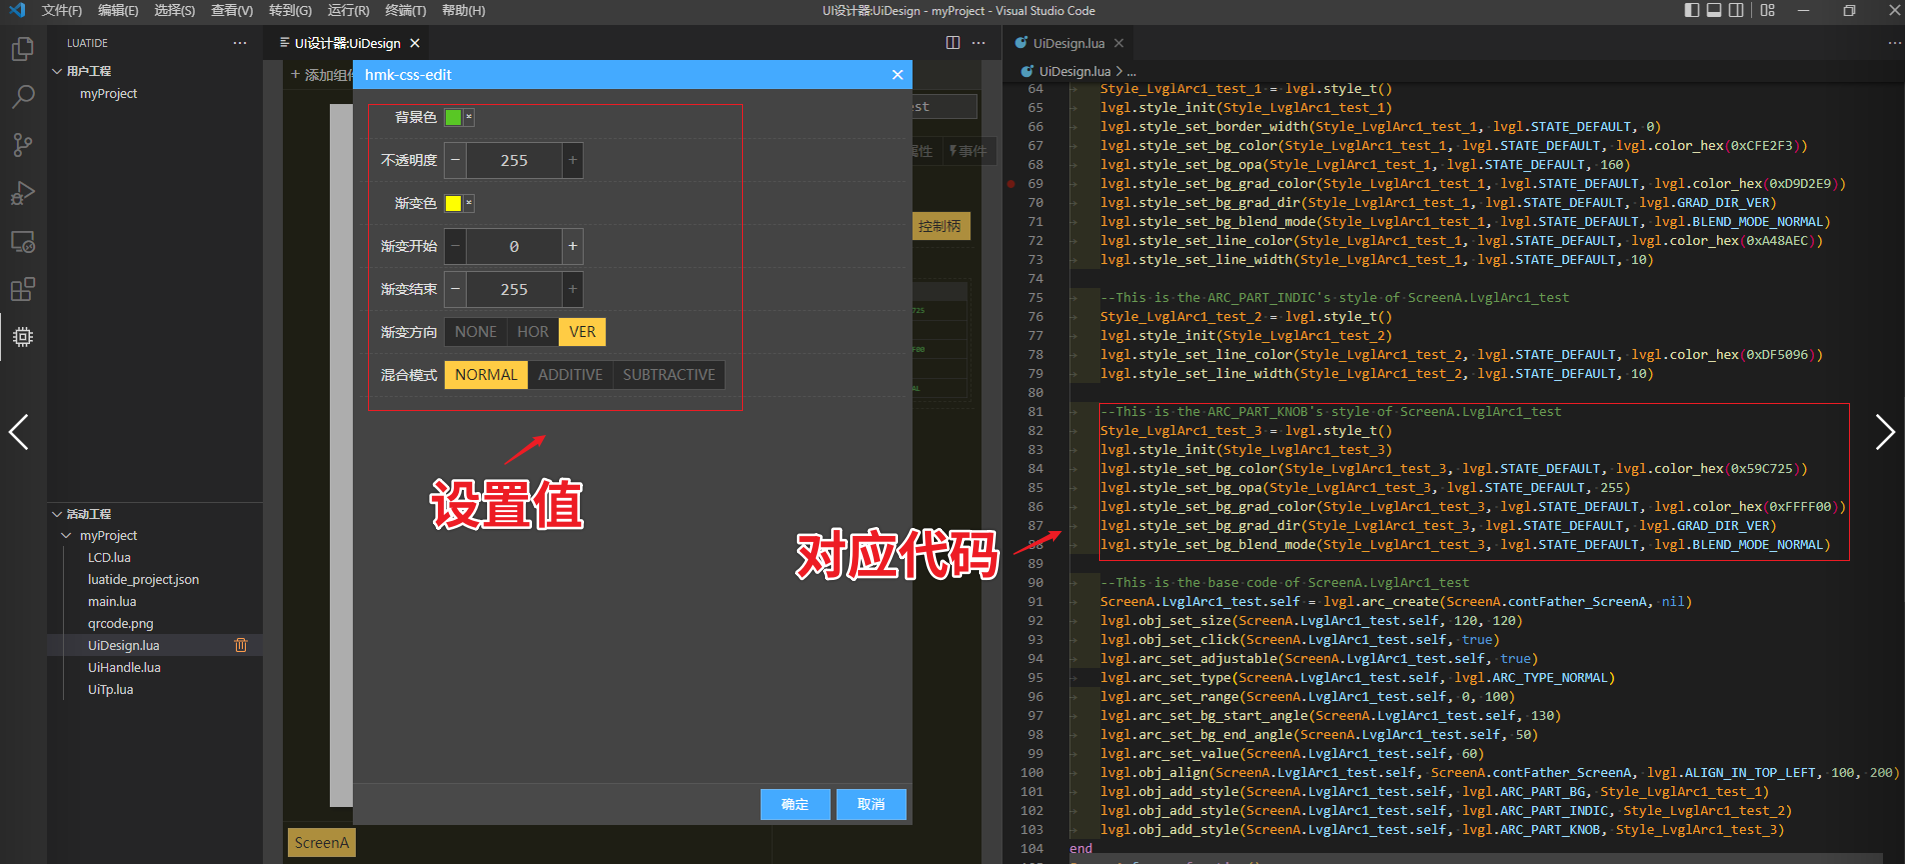Collapse the myProject folder in 活动工程
The width and height of the screenshot is (1905, 864).
tap(67, 536)
